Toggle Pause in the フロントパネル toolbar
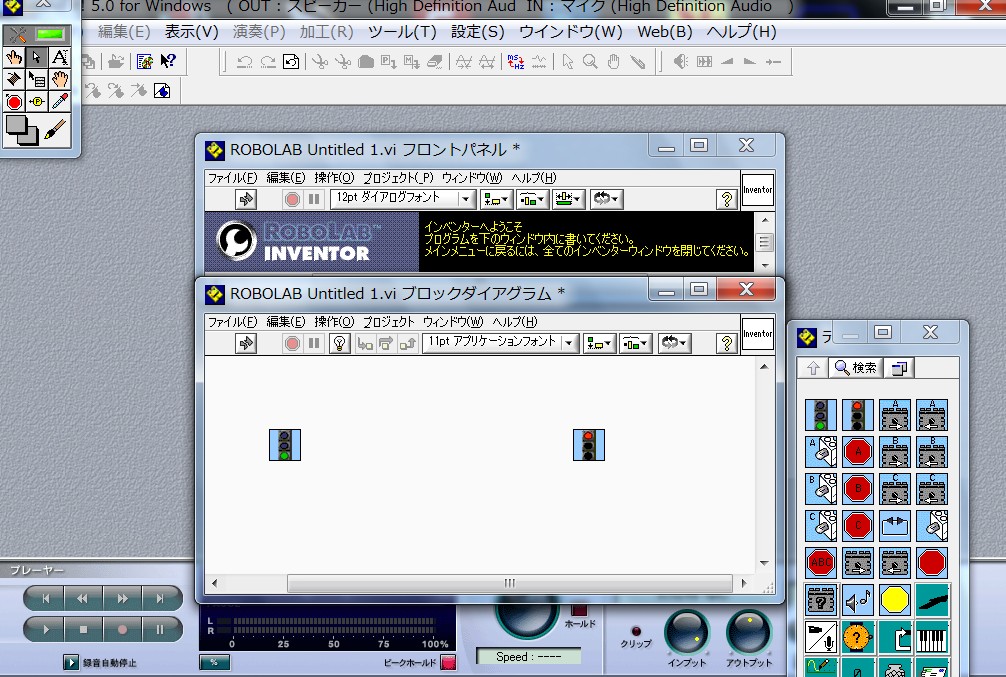Image resolution: width=1006 pixels, height=677 pixels. 314,200
